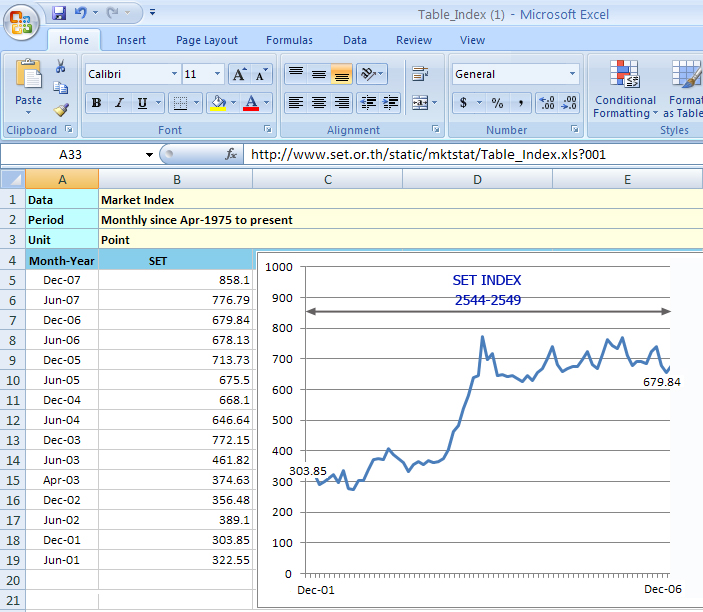
Task: Toggle Italic formatting
Action: pyautogui.click(x=119, y=103)
